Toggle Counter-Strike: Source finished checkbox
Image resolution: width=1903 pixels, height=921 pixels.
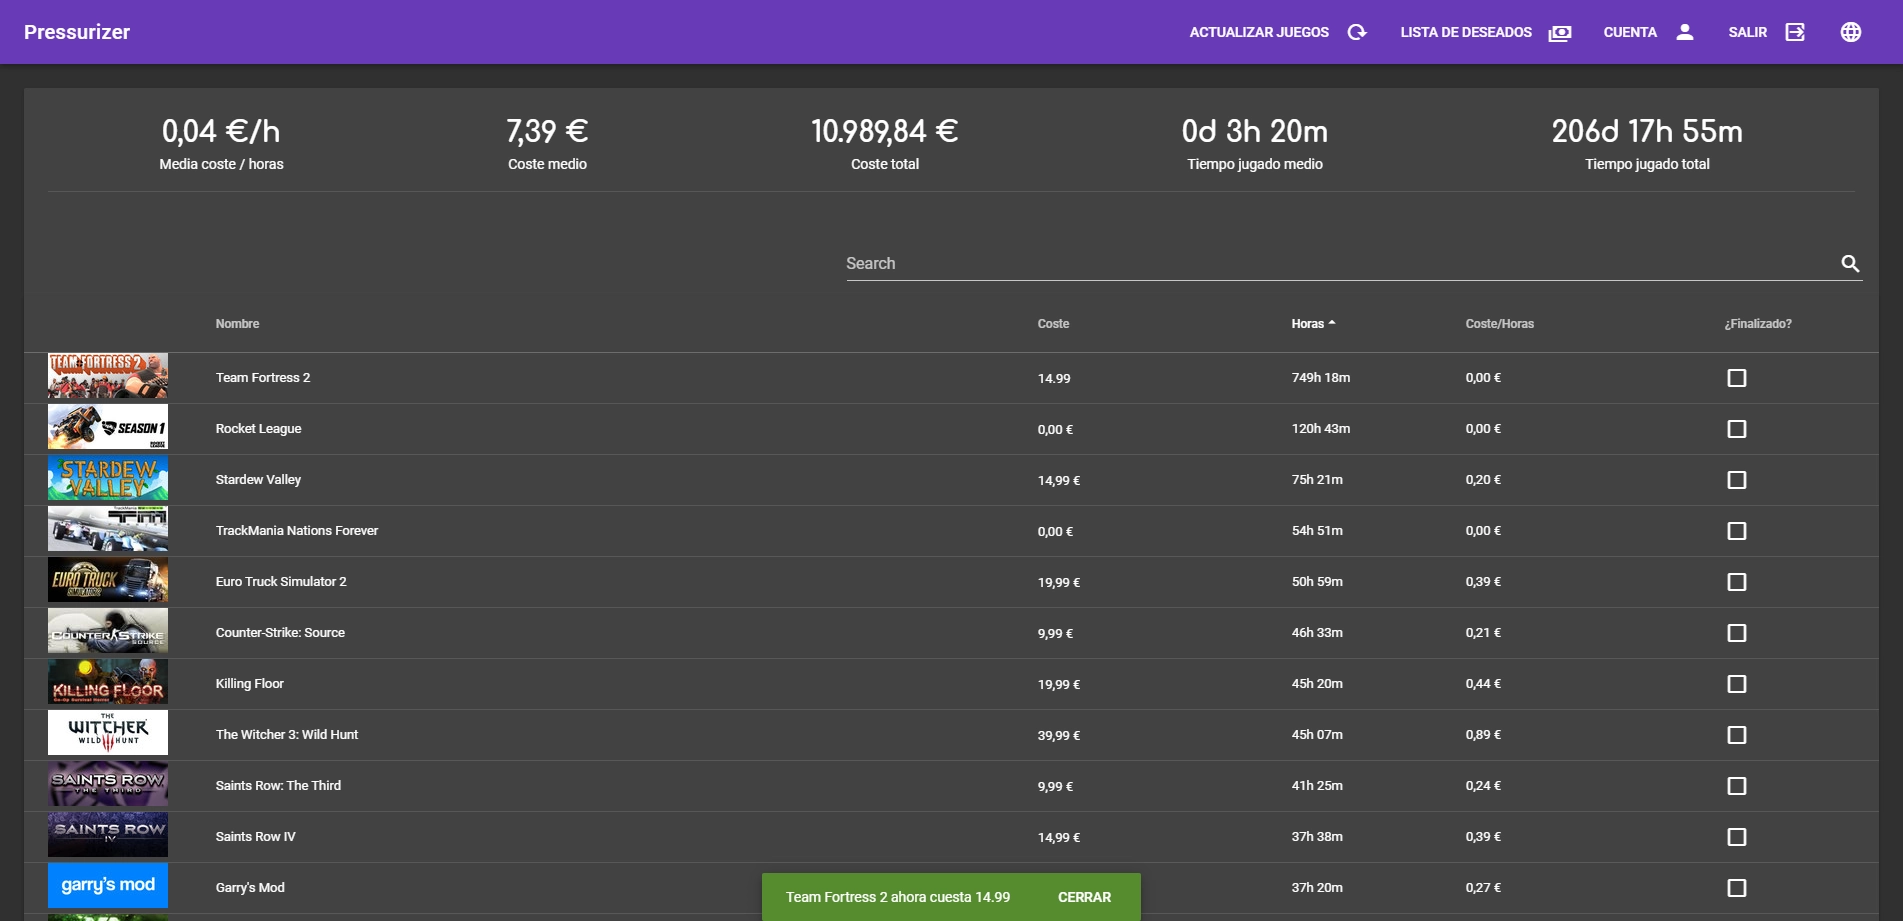click(1737, 633)
